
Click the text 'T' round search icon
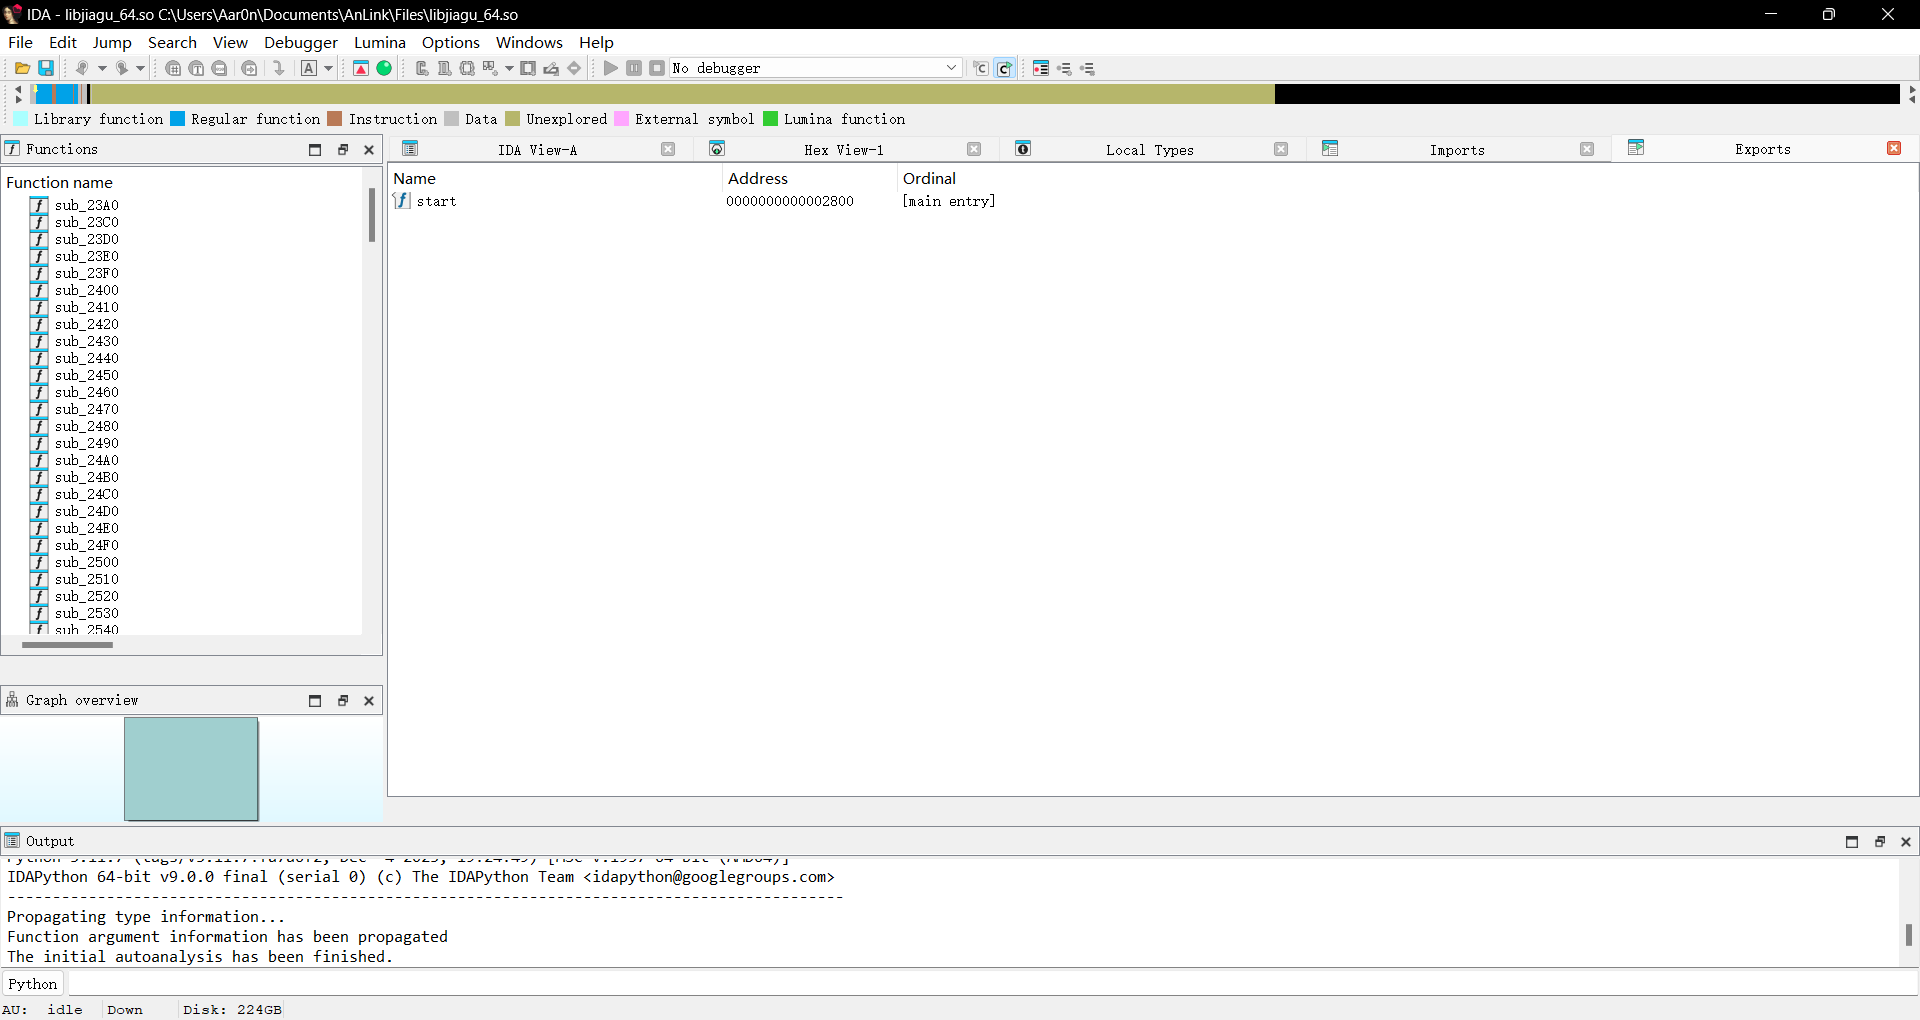point(196,68)
